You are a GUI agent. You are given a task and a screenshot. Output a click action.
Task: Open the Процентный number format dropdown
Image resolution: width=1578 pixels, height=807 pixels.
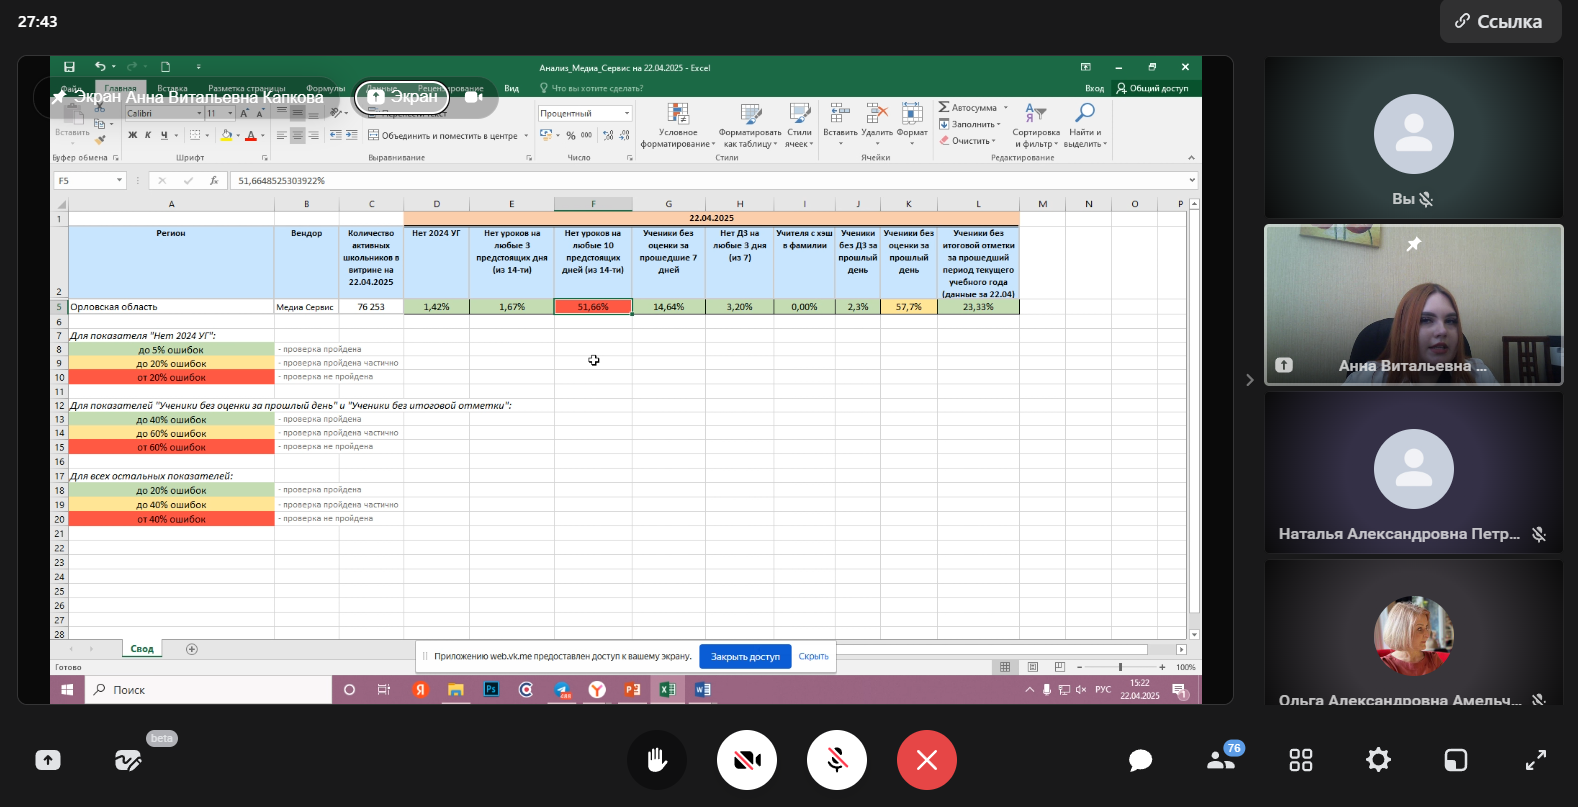pos(627,114)
